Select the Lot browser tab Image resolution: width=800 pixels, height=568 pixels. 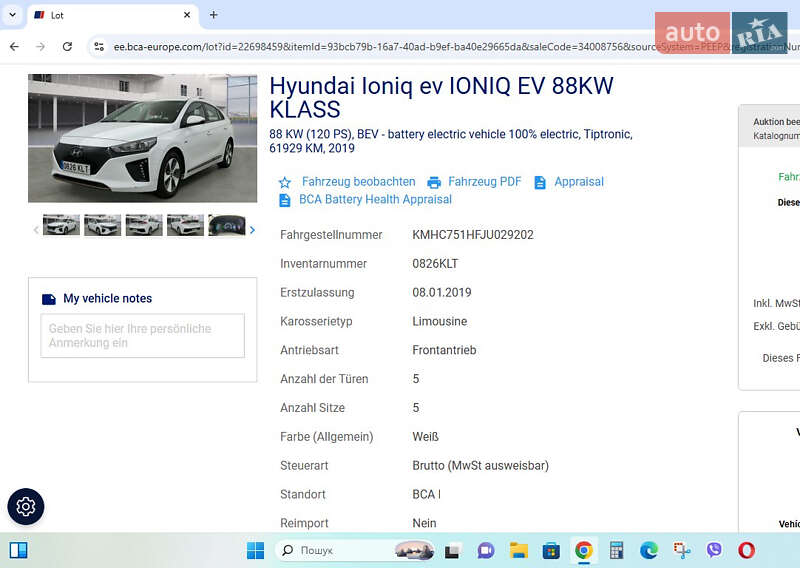tap(112, 15)
